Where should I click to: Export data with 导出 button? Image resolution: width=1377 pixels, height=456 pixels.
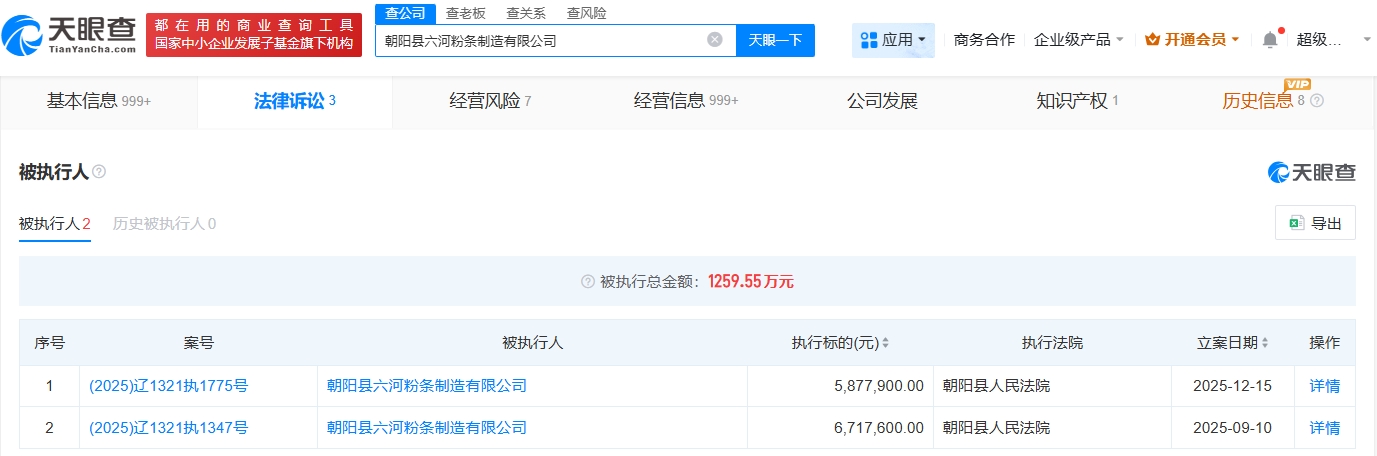(x=1315, y=223)
